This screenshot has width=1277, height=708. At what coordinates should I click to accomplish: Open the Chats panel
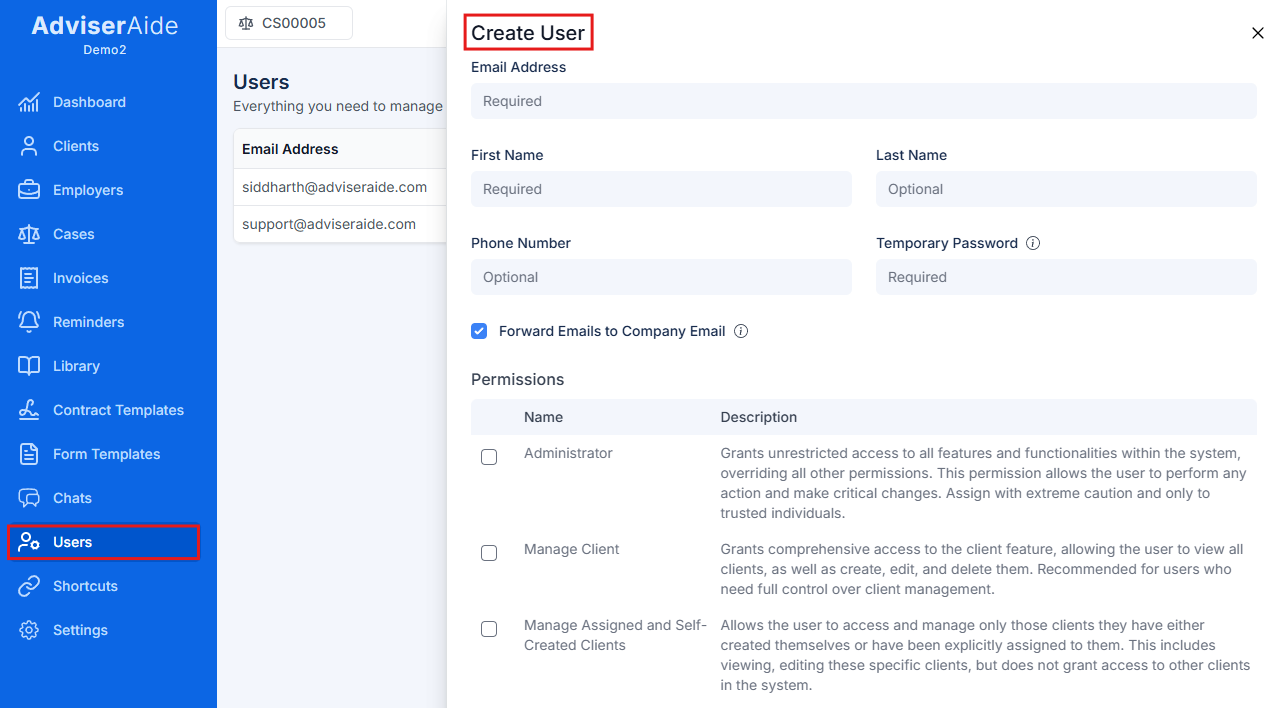pos(73,498)
